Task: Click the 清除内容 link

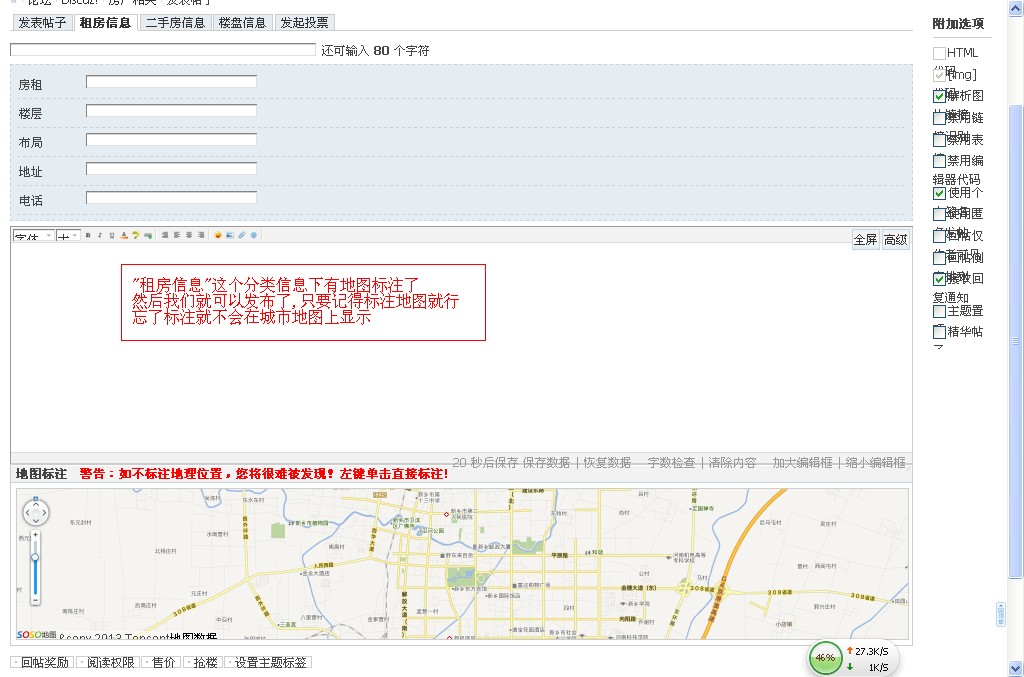Action: tap(732, 462)
